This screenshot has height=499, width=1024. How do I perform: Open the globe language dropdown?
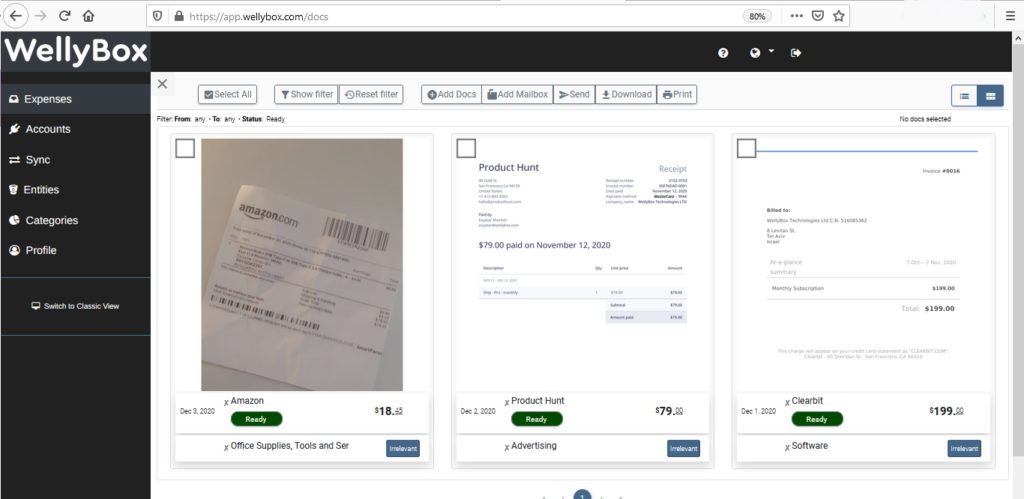click(761, 52)
